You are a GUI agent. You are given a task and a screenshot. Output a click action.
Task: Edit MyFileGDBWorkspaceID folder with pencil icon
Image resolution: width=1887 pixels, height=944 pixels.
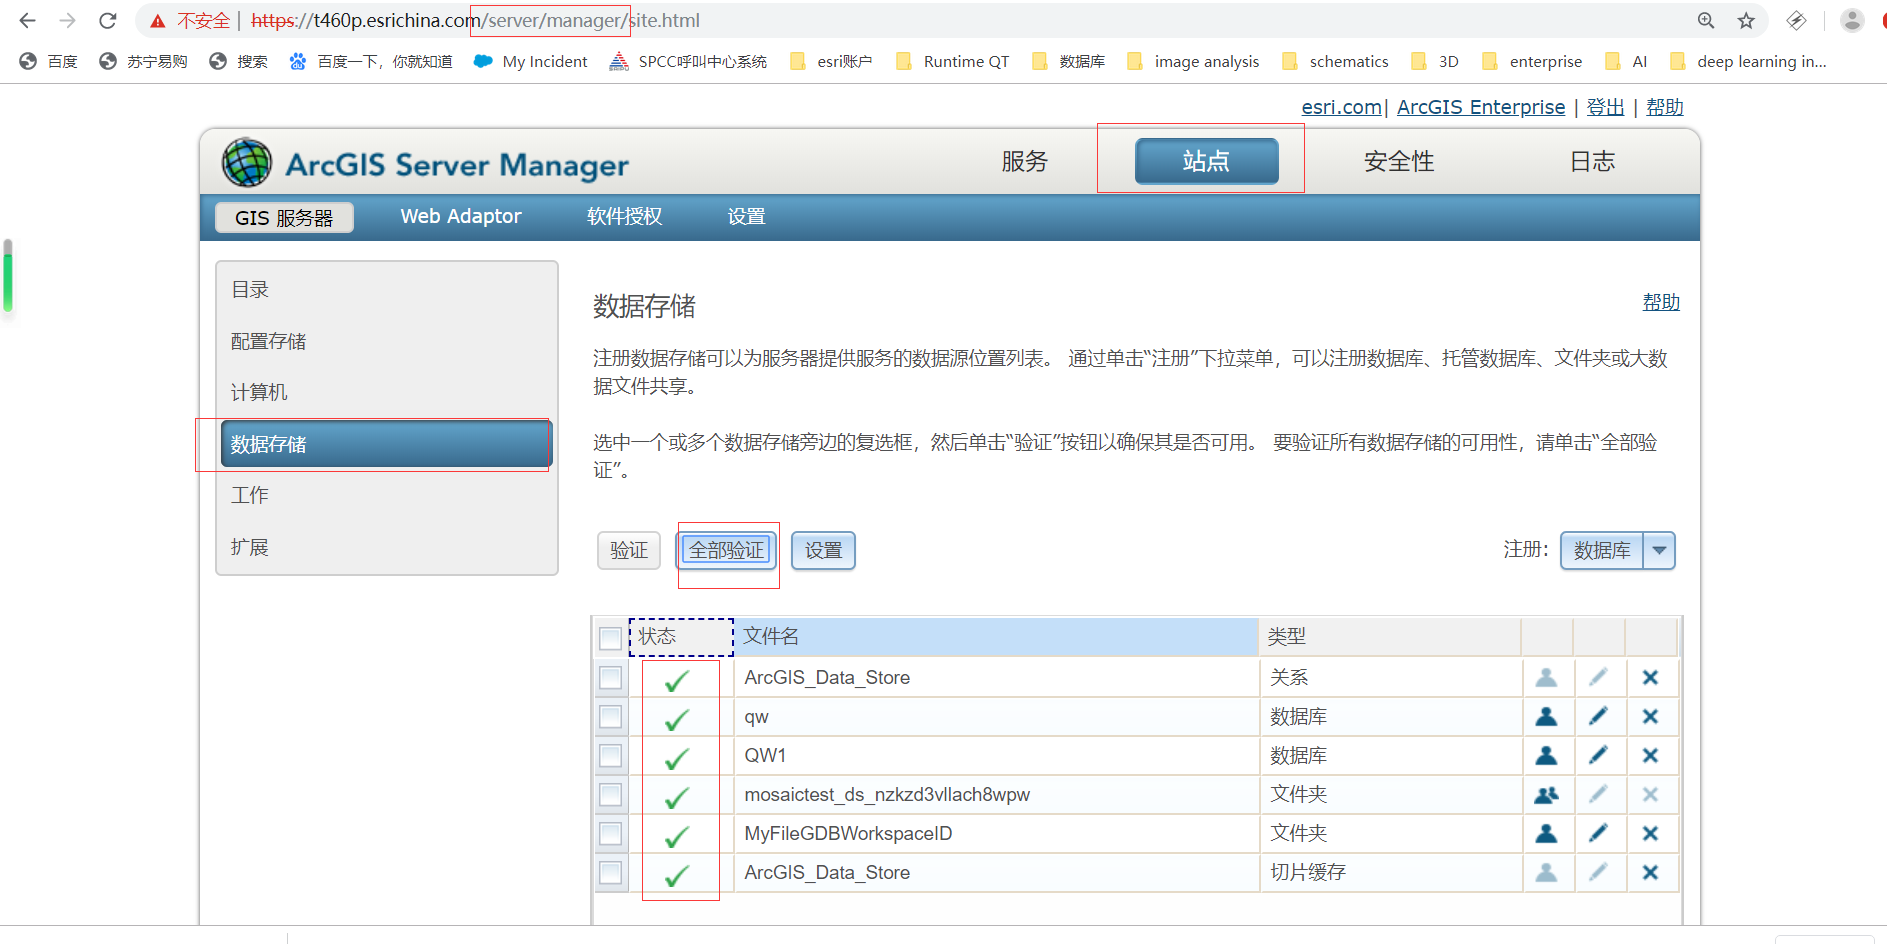(x=1599, y=833)
